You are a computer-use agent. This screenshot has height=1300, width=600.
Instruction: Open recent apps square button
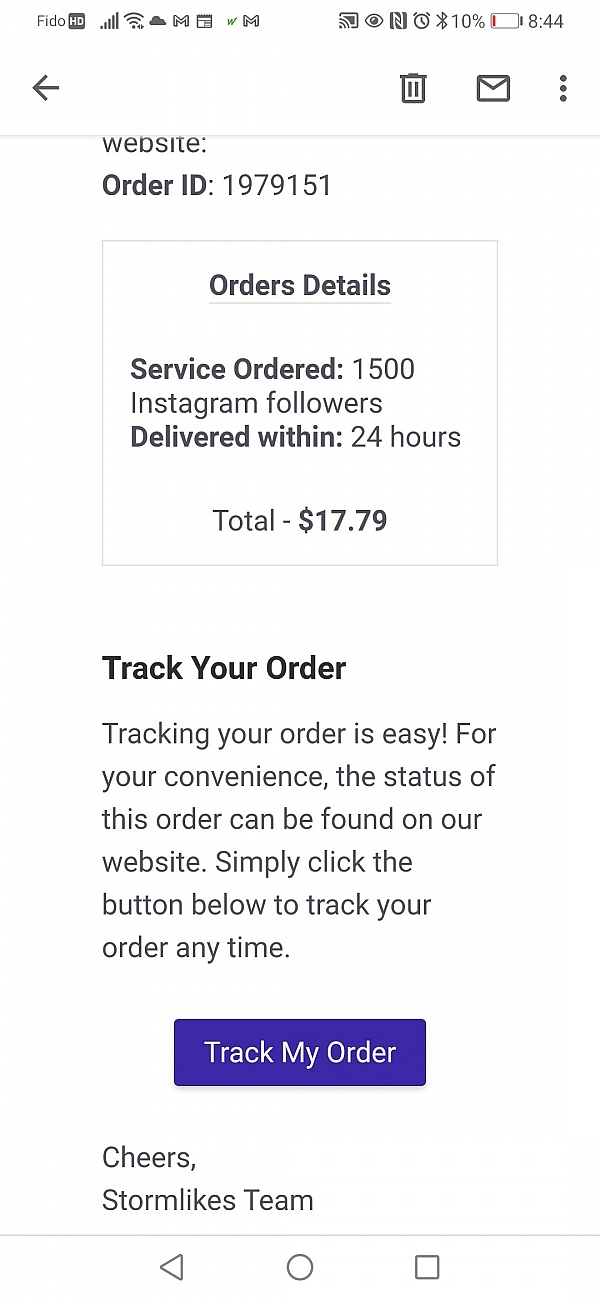427,1267
